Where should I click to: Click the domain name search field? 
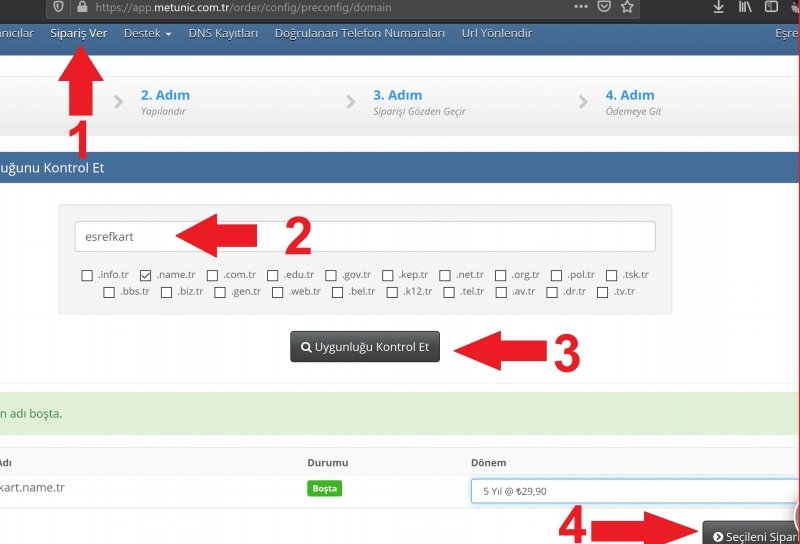[365, 237]
